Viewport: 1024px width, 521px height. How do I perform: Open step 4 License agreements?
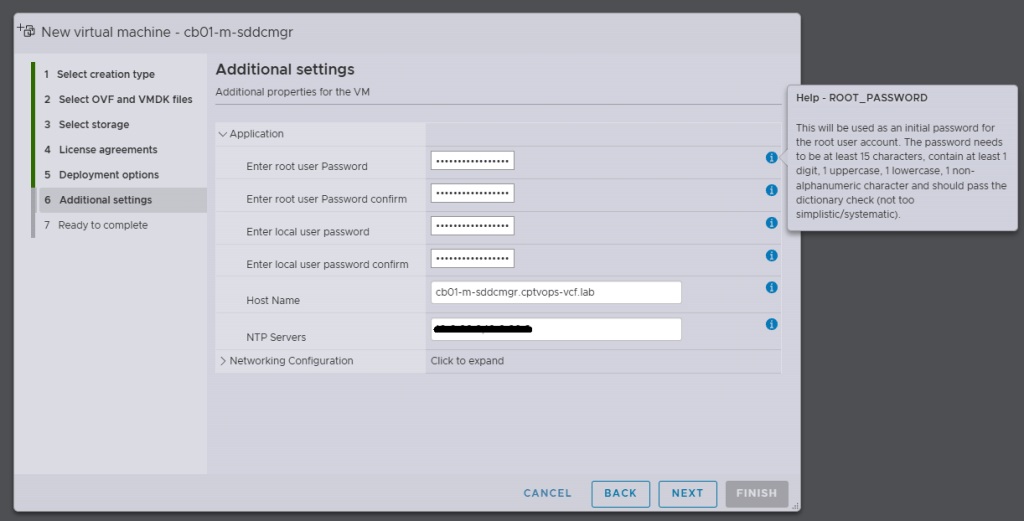point(107,150)
